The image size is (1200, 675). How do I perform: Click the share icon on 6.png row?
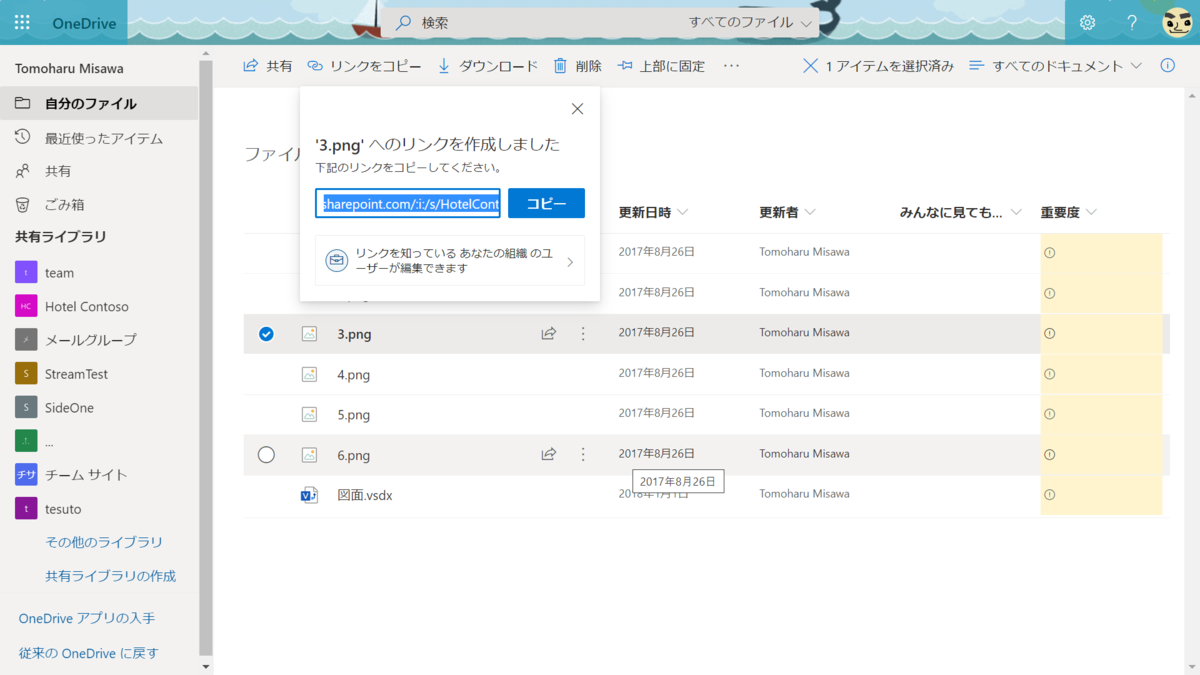pyautogui.click(x=548, y=454)
